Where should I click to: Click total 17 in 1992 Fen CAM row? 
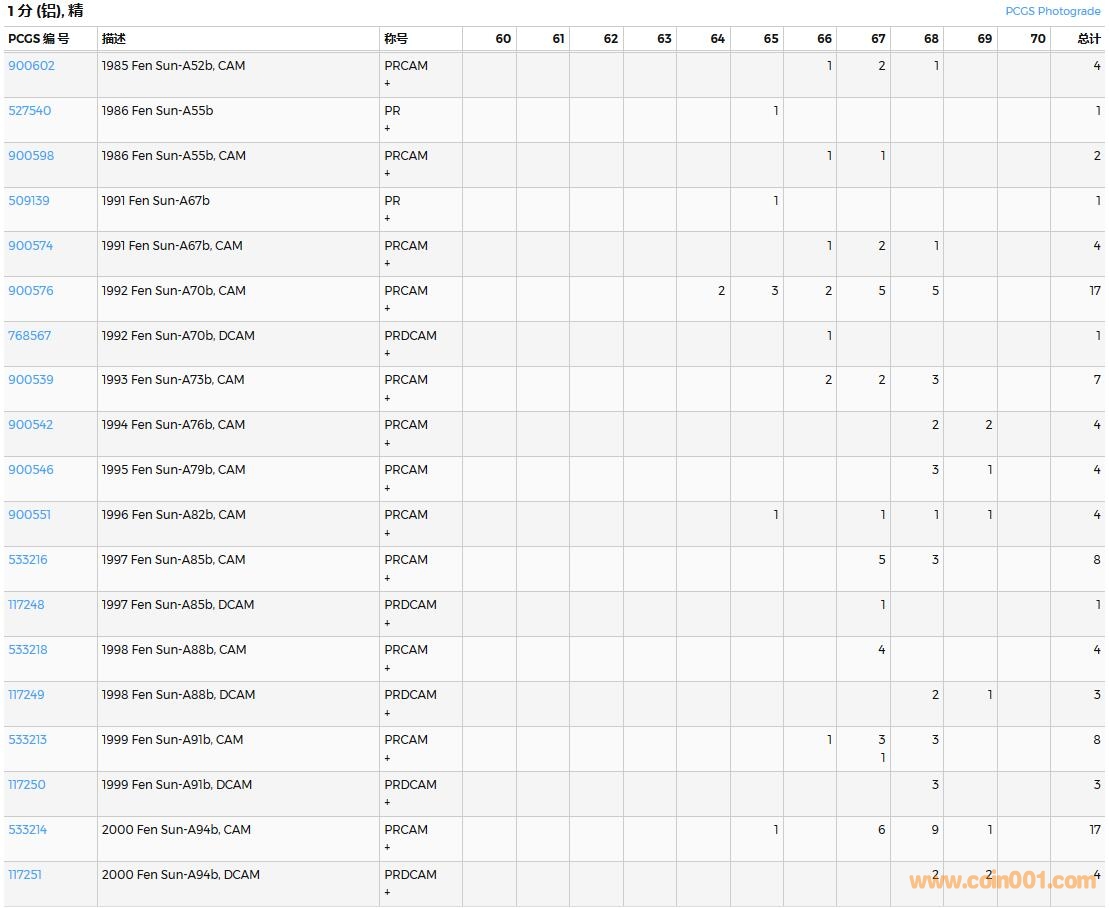click(x=1094, y=291)
